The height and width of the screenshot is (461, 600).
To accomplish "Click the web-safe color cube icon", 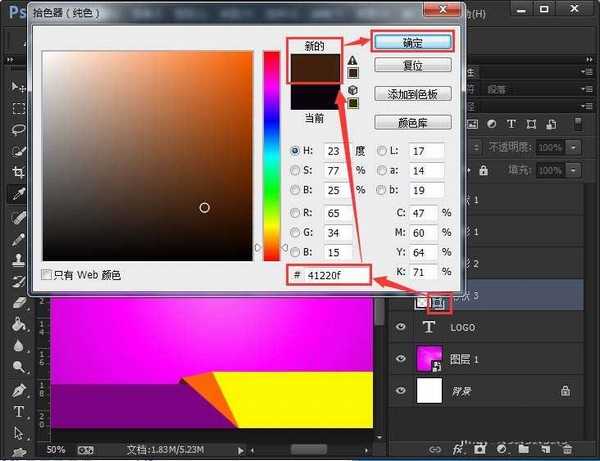I will (352, 89).
